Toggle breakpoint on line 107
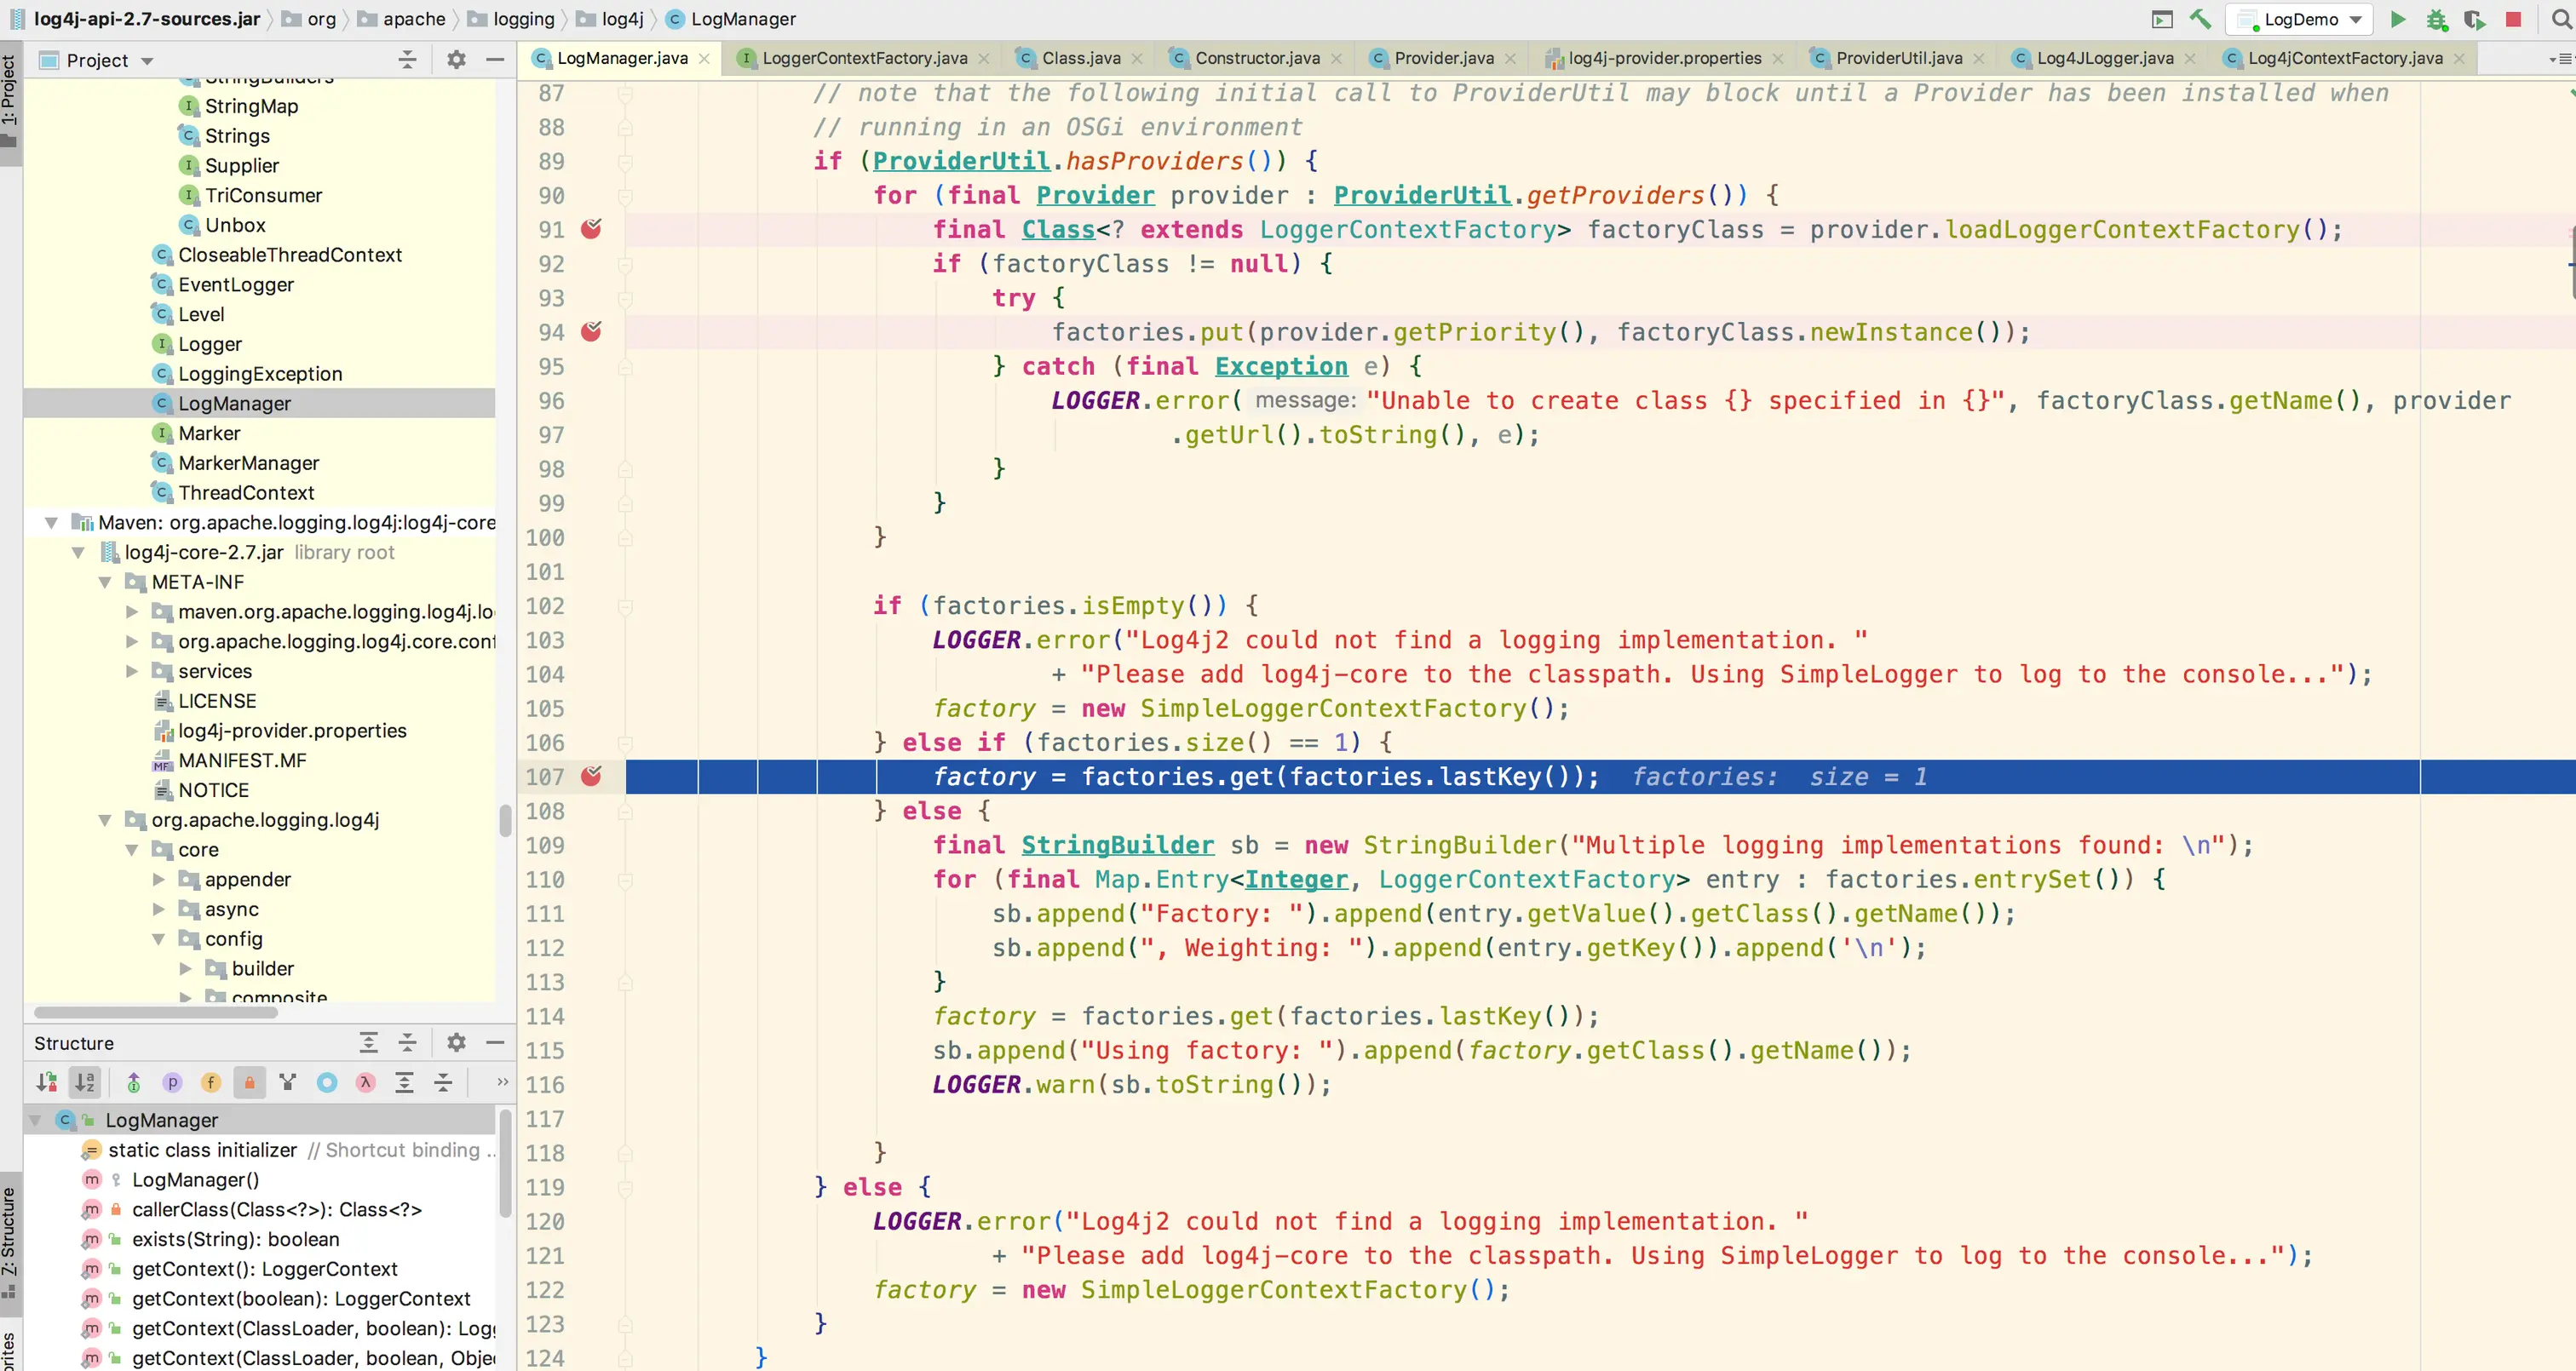The image size is (2576, 1371). pos(591,776)
